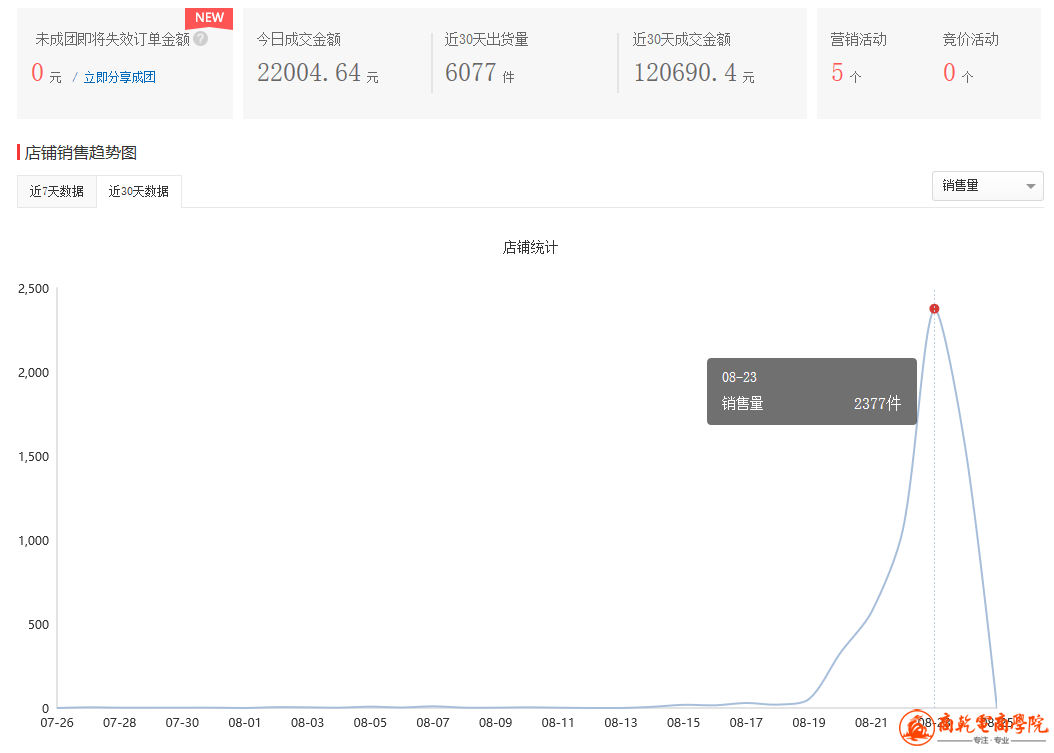Click the red data point at chart peak
Screen dimensions: 1054x753
click(x=934, y=309)
